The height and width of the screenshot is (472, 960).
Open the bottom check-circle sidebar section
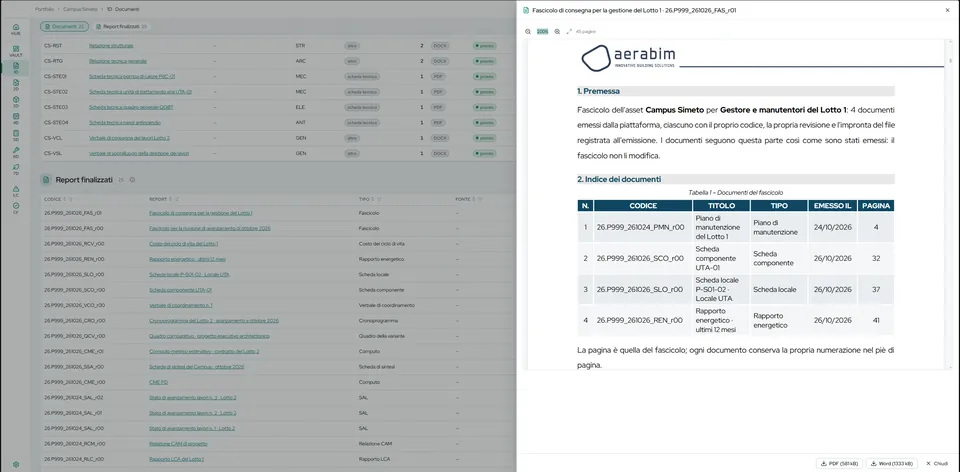coord(16,208)
